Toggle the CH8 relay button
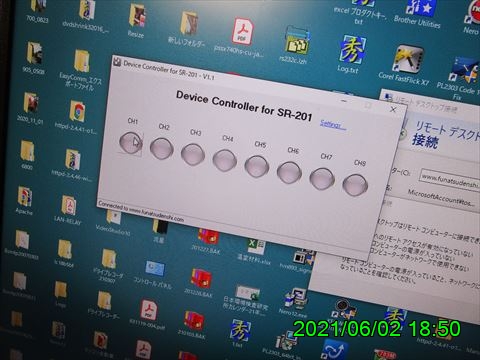This screenshot has height=360, width=480. [355, 185]
